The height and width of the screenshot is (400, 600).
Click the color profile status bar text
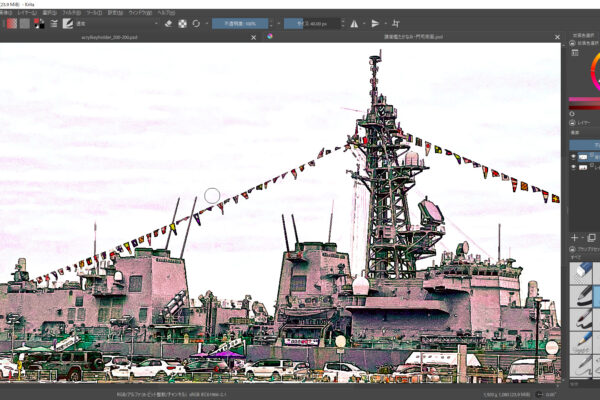(171, 394)
